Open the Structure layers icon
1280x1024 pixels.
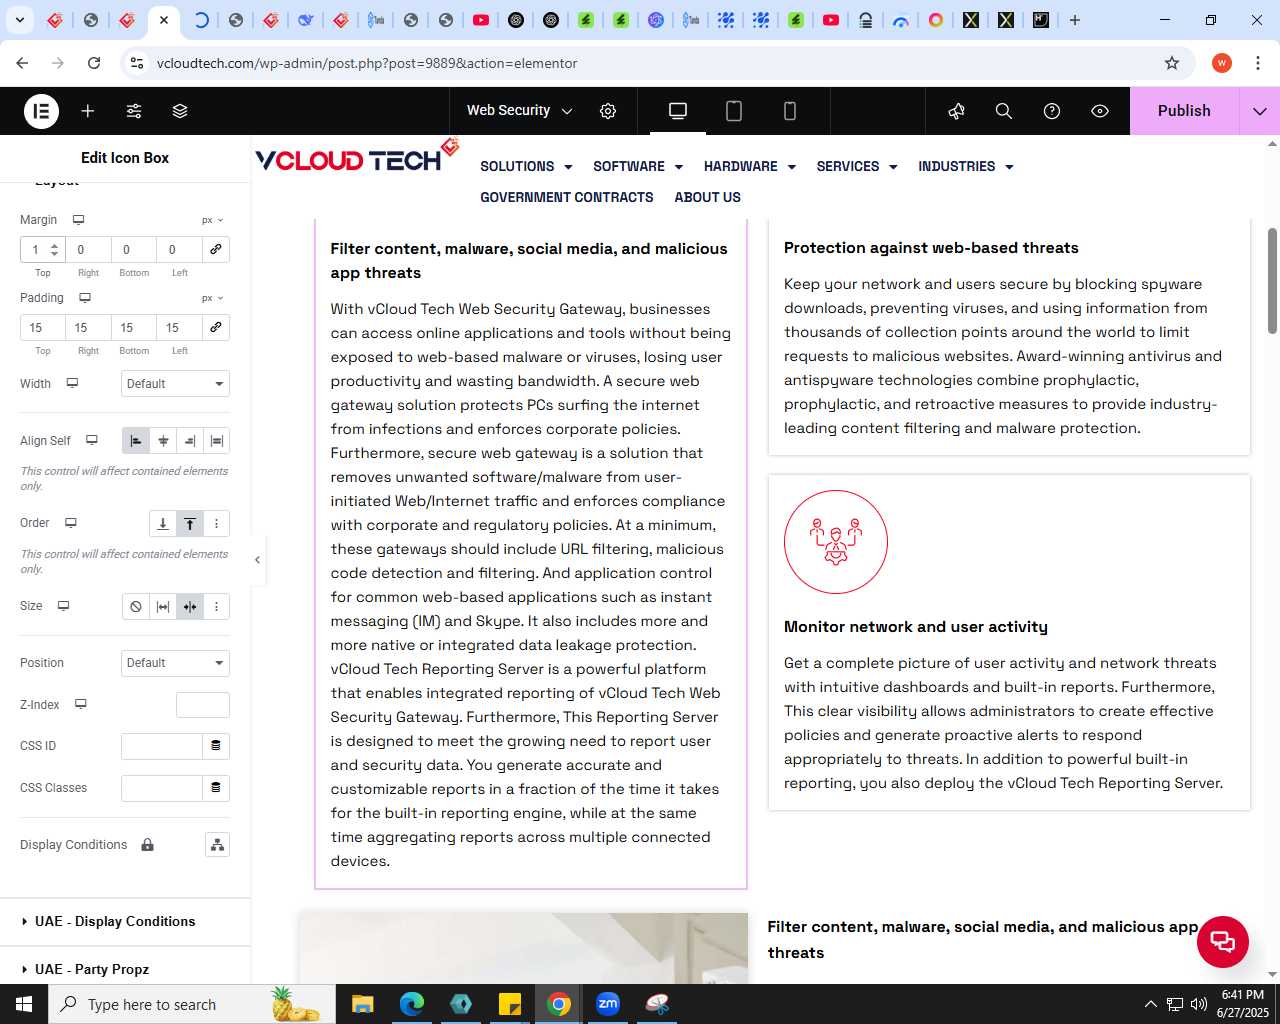[x=180, y=111]
